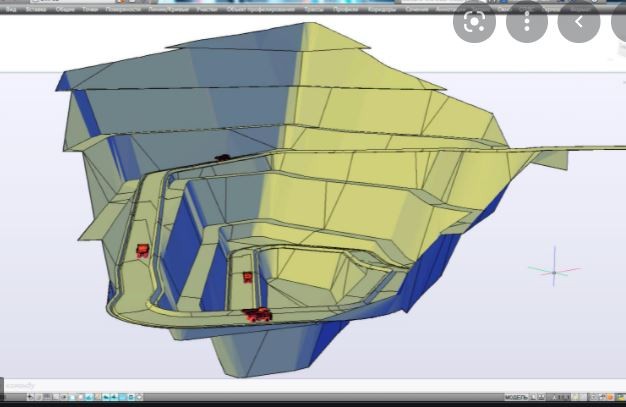Click the next image arrow at right edge
This screenshot has height=407, width=626.
[619, 21]
